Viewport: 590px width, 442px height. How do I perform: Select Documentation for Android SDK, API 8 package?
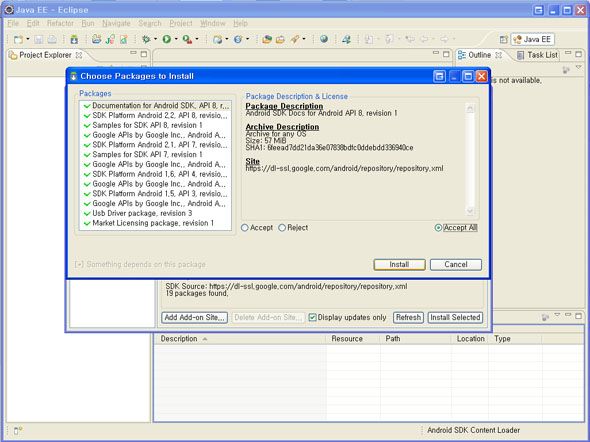pos(155,106)
